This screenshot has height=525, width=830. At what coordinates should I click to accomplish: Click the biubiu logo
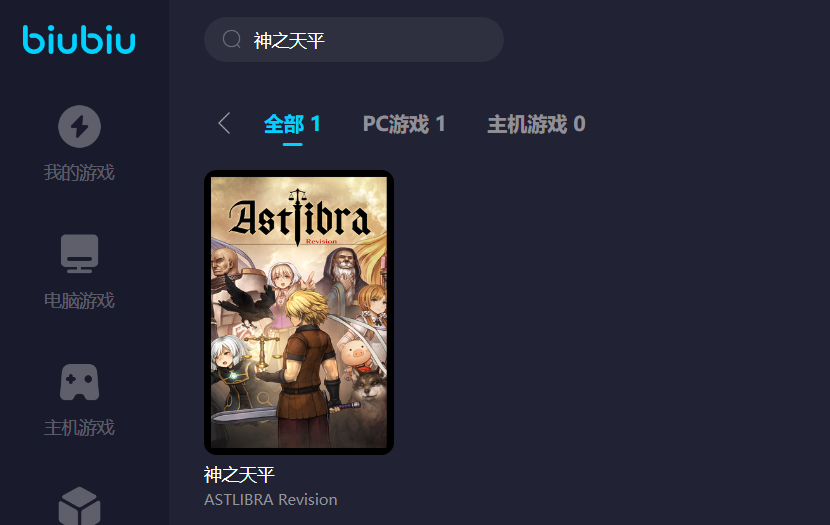(x=79, y=40)
